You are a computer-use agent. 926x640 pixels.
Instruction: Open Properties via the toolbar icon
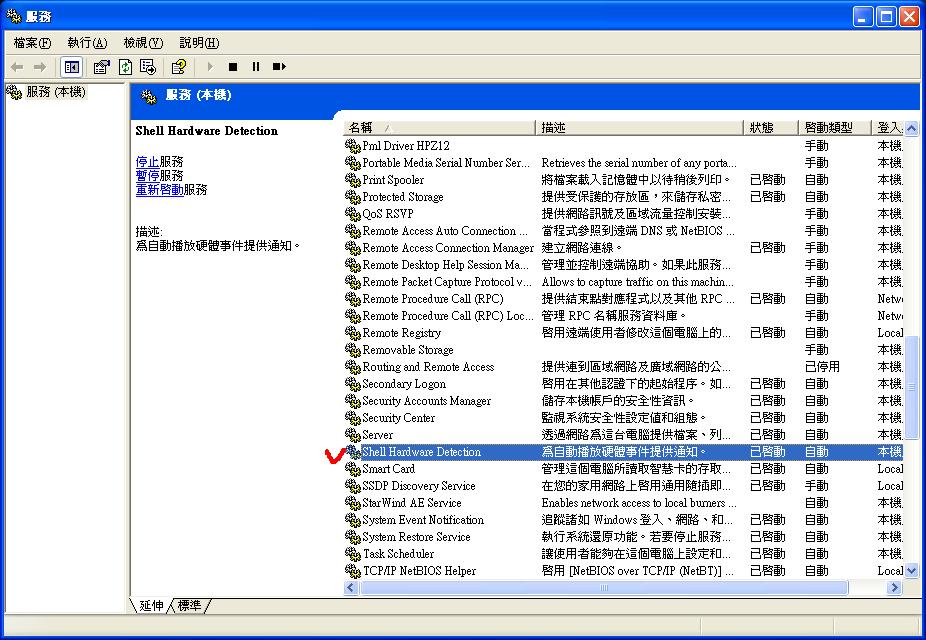click(101, 67)
